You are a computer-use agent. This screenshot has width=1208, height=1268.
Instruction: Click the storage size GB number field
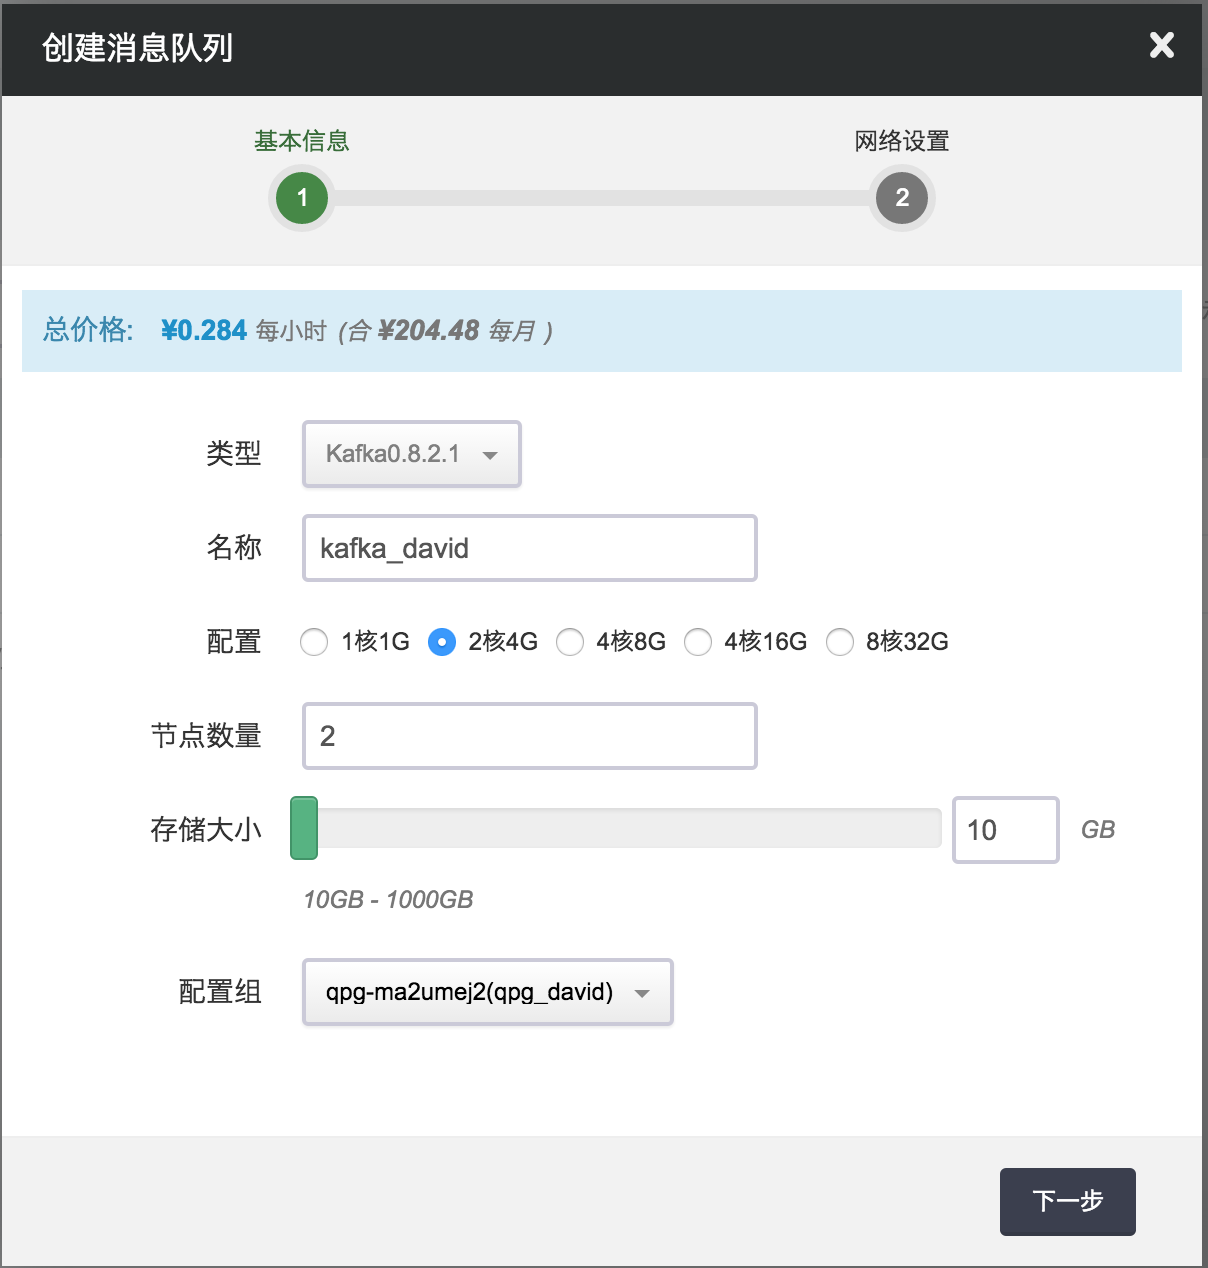click(x=1005, y=830)
